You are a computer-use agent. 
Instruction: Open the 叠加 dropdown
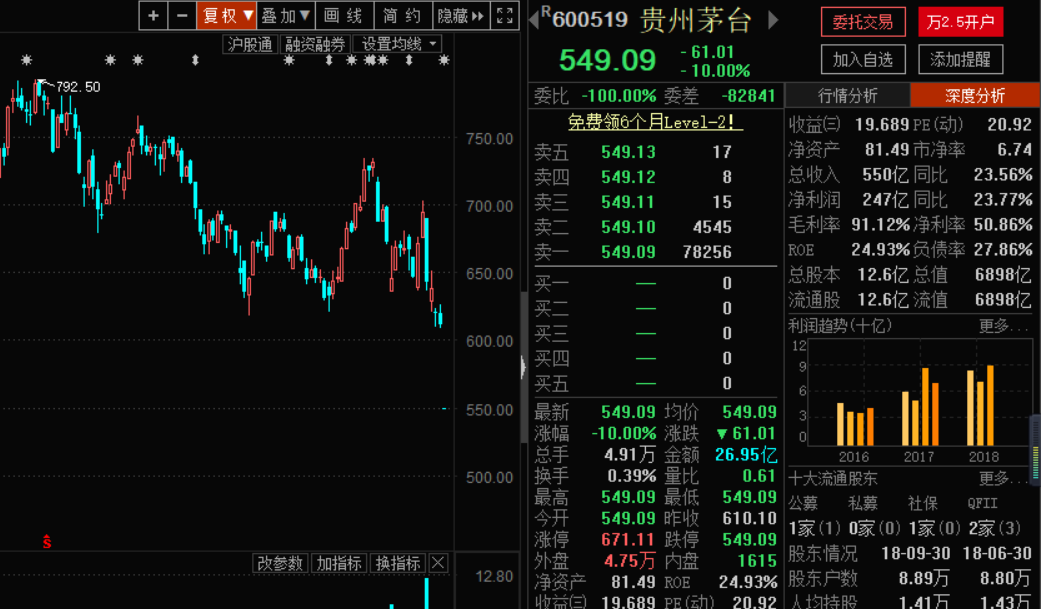[x=285, y=15]
